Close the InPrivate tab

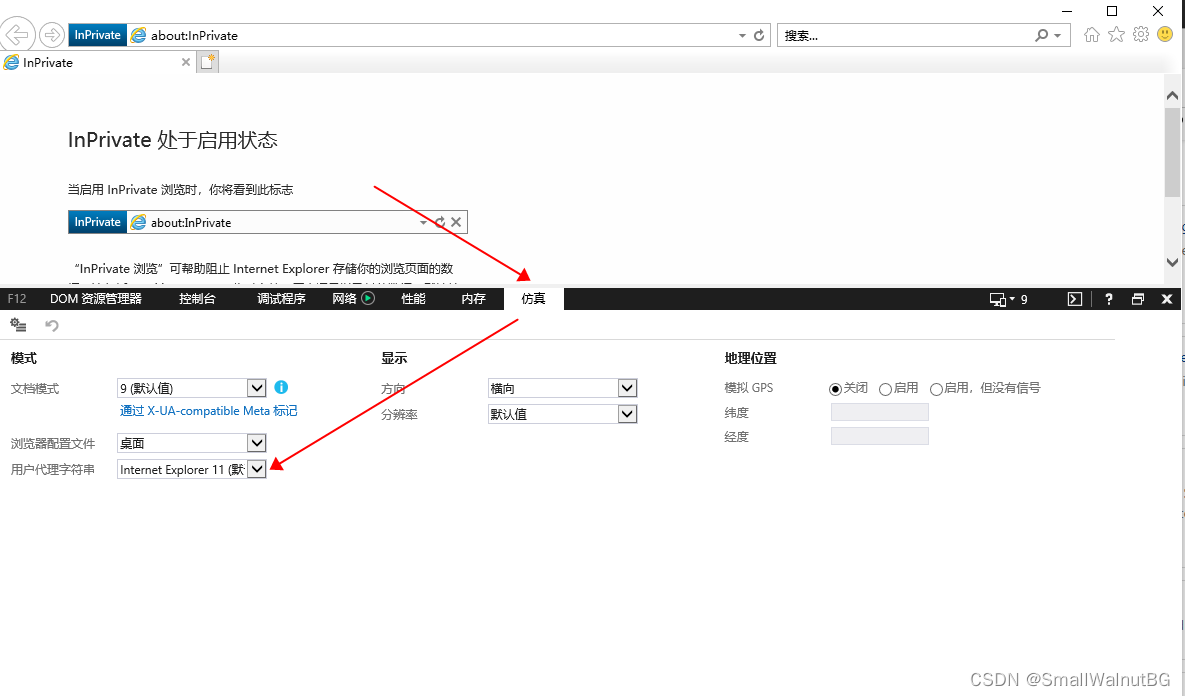point(186,62)
